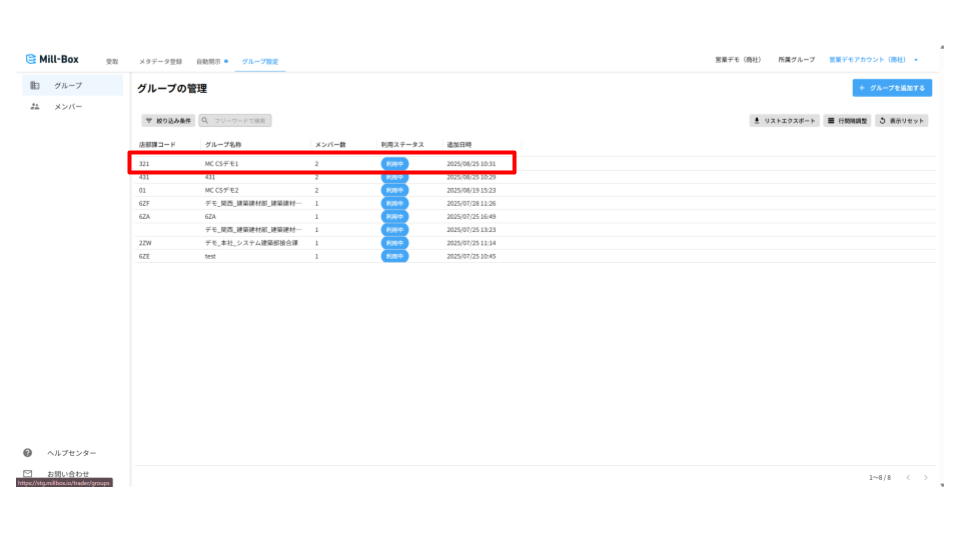Click the Mill-Box logo icon
Viewport: 960px width, 540px height.
pos(31,60)
